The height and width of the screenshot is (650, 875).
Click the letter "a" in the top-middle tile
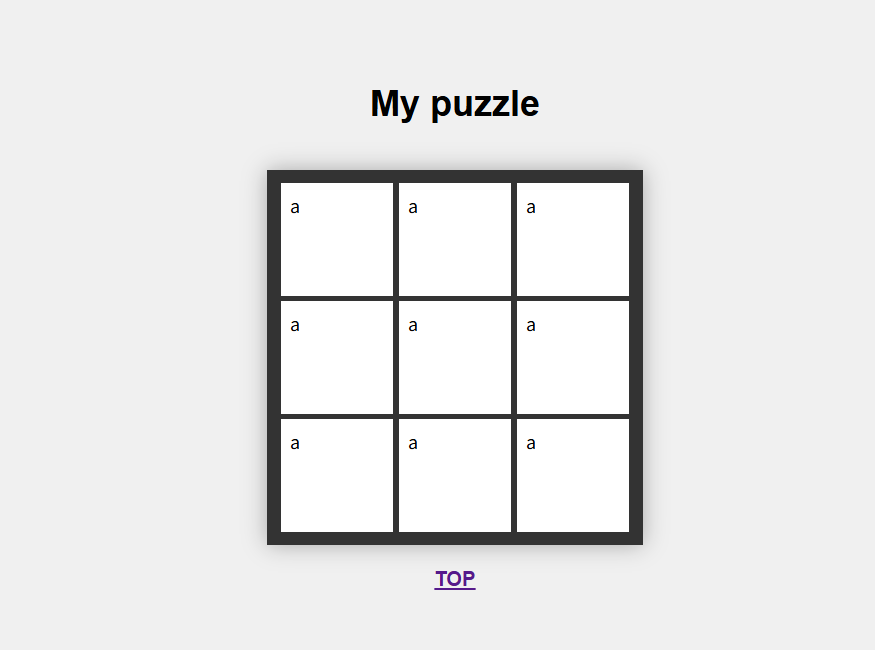point(413,208)
